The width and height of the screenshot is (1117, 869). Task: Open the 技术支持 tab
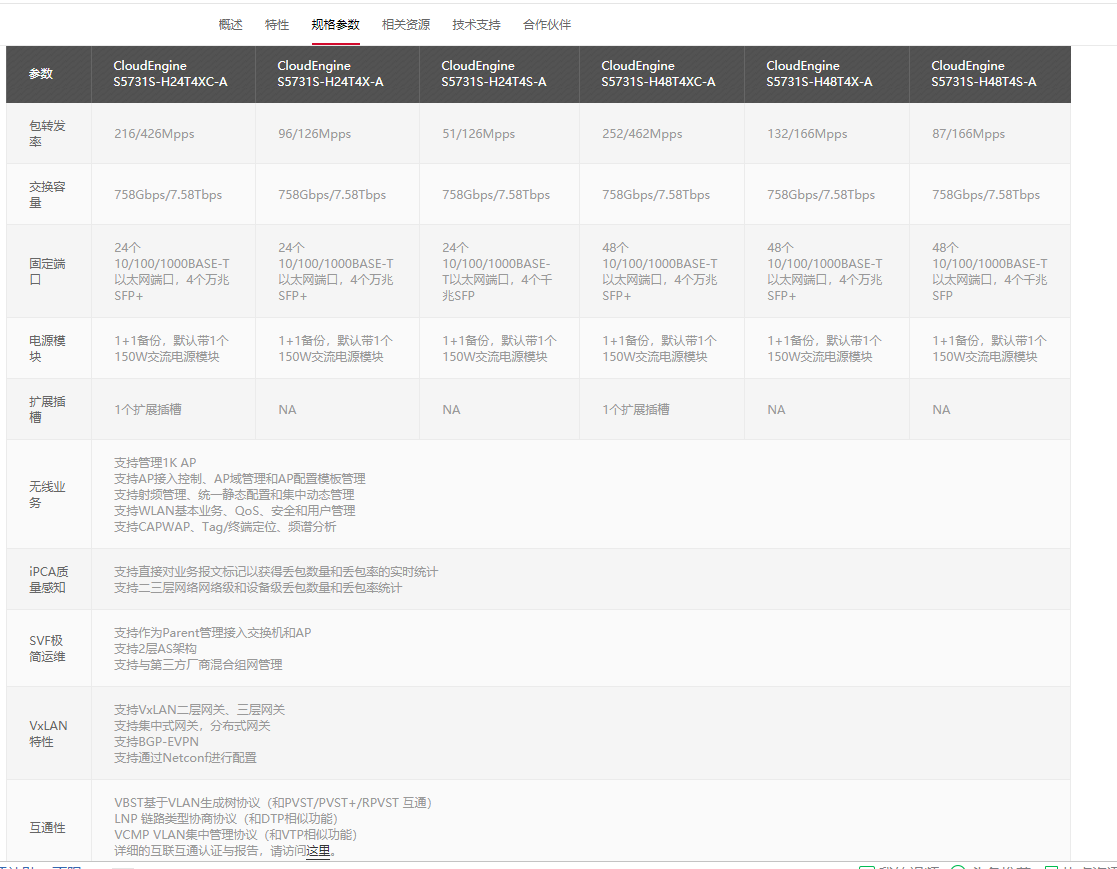point(476,25)
